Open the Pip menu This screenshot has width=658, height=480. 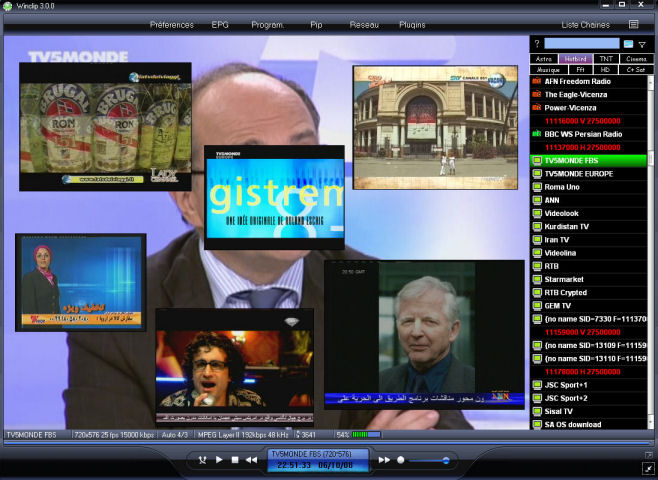pyautogui.click(x=316, y=25)
